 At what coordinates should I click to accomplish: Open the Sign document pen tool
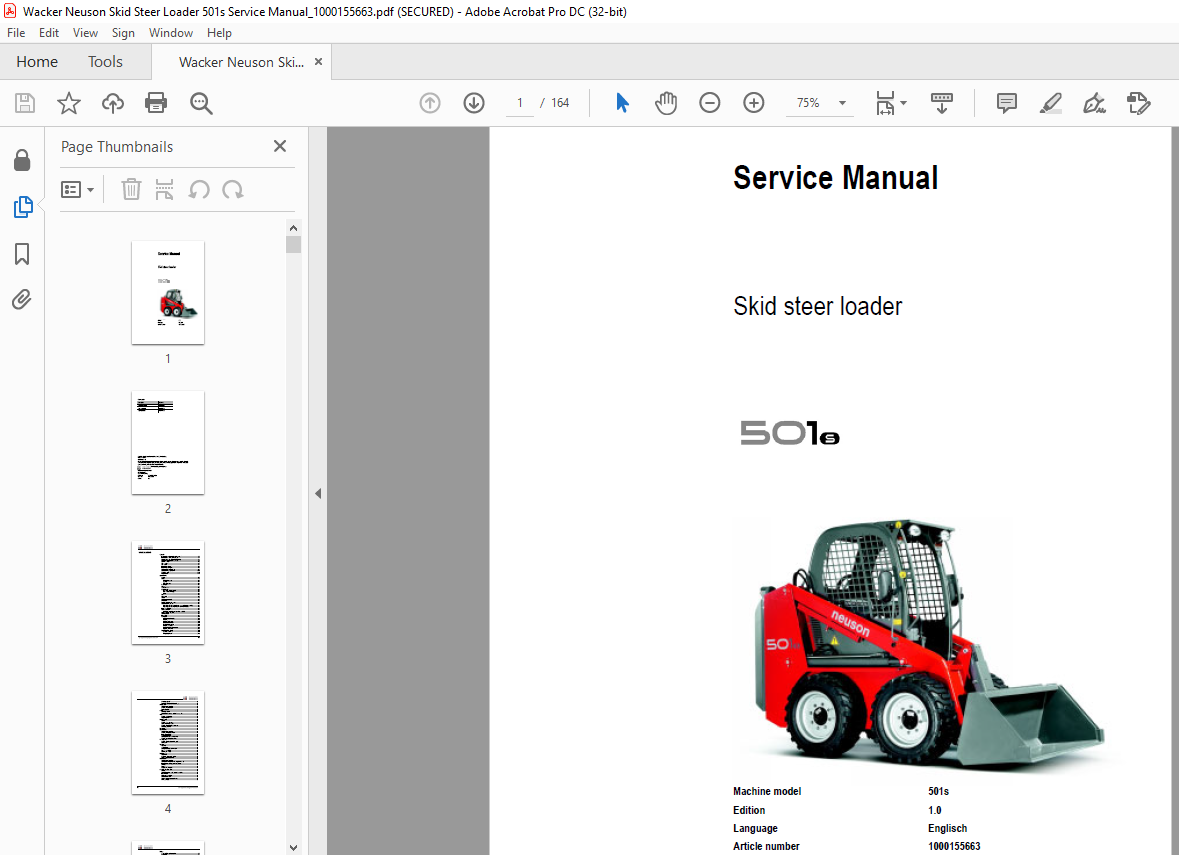pos(1094,103)
